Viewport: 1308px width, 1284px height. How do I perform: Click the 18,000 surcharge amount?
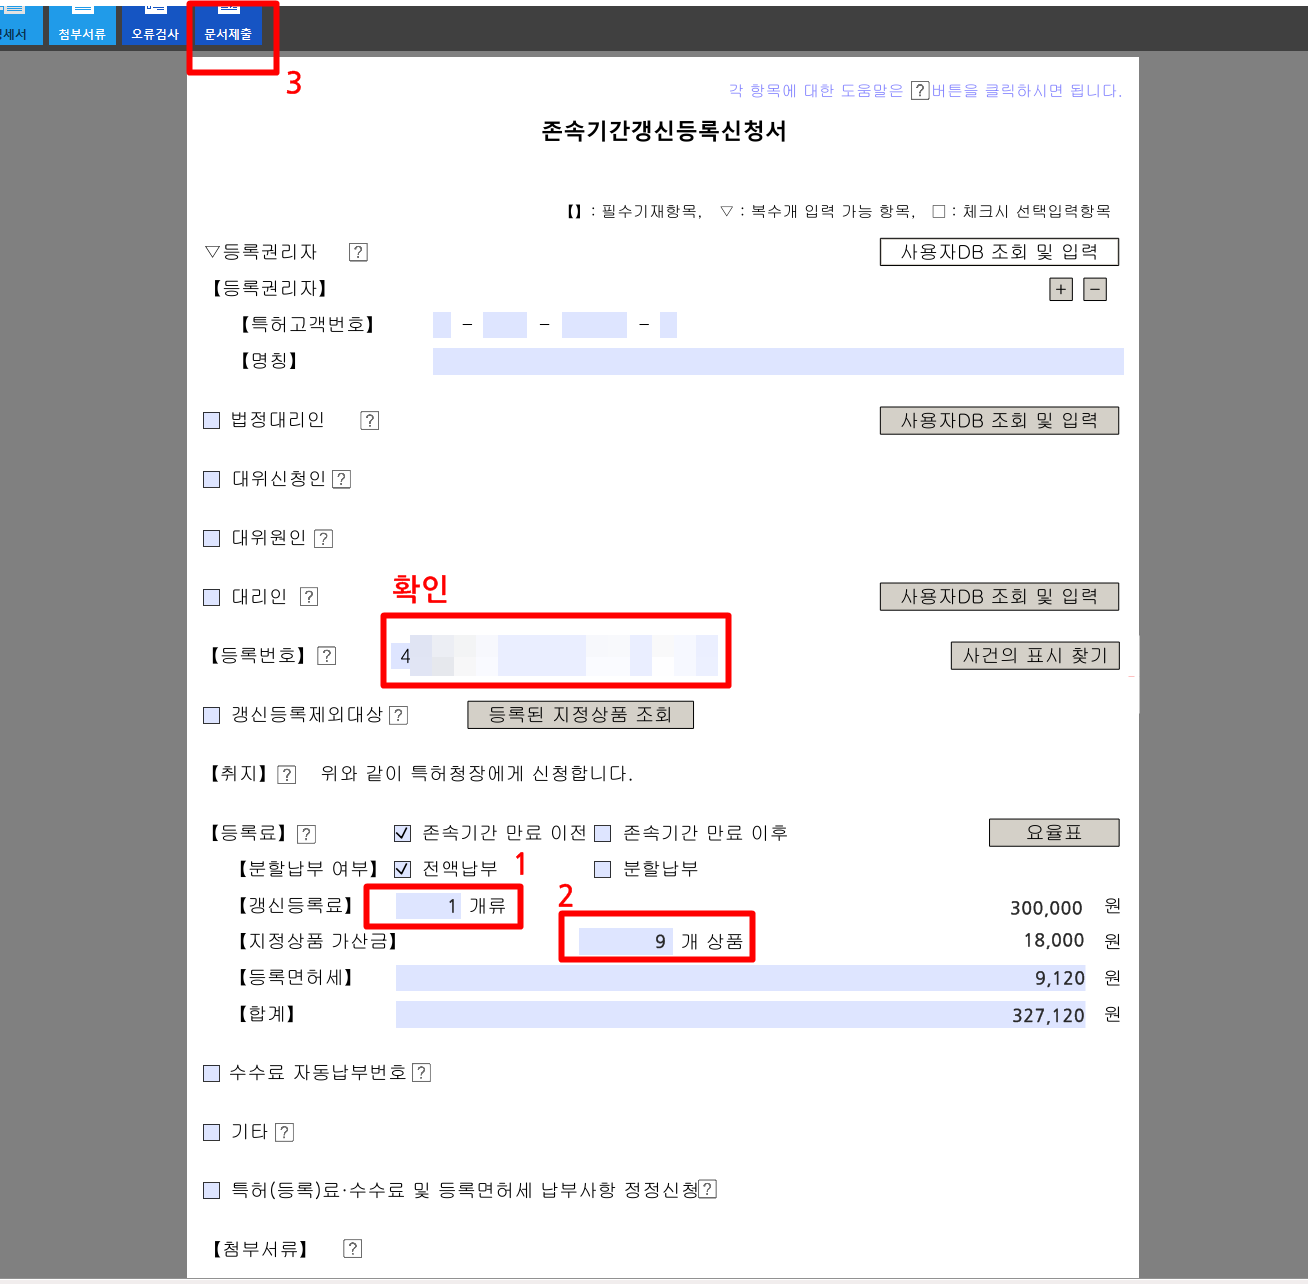[1054, 940]
